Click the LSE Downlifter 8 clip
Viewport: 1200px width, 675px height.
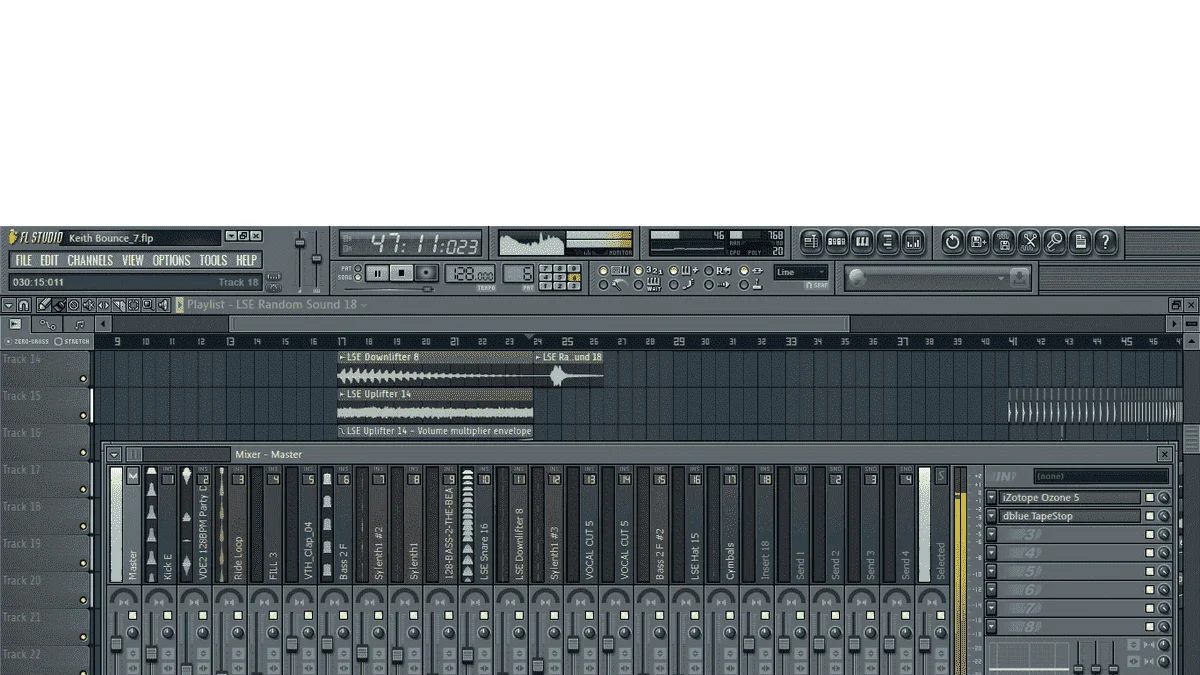coord(436,369)
